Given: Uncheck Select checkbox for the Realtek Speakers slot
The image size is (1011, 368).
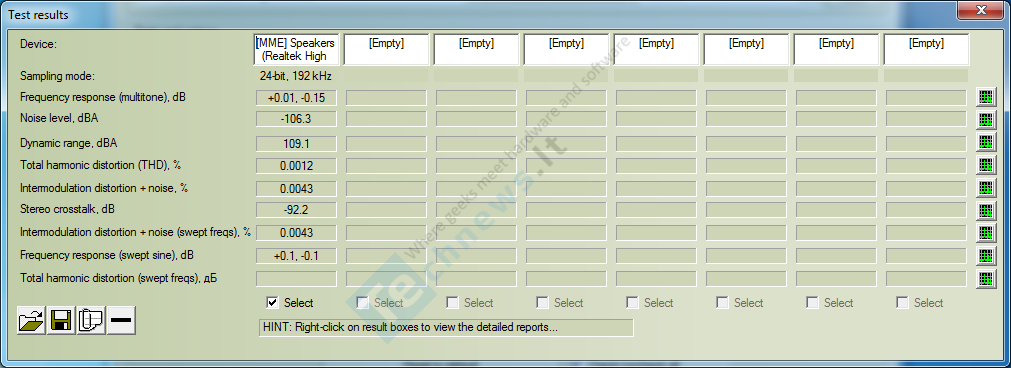Looking at the screenshot, I should pyautogui.click(x=273, y=302).
